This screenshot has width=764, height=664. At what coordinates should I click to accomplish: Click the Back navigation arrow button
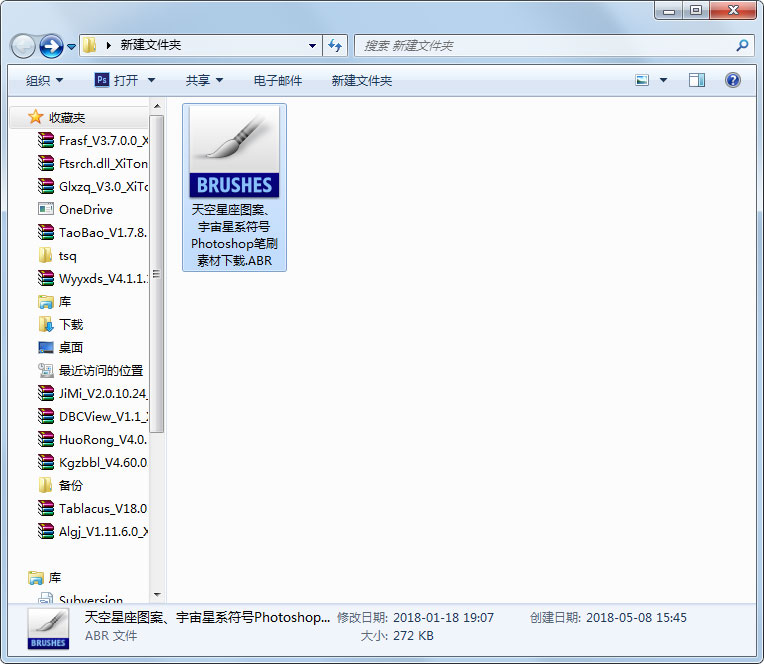pos(23,46)
